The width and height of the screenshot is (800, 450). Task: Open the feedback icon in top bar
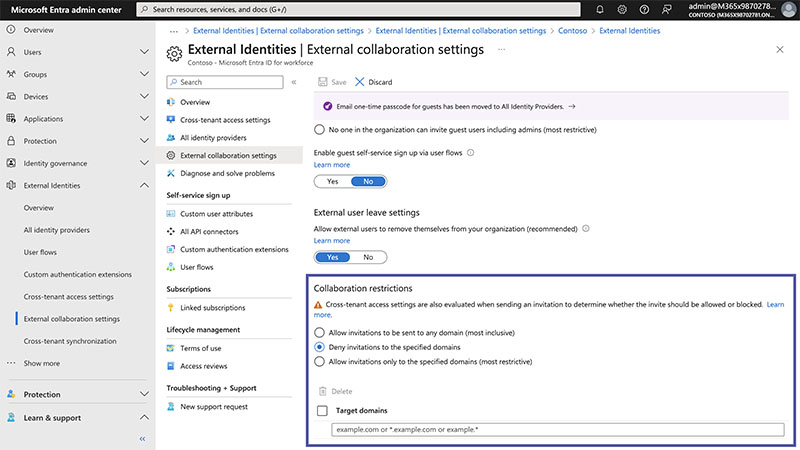pyautogui.click(x=666, y=9)
